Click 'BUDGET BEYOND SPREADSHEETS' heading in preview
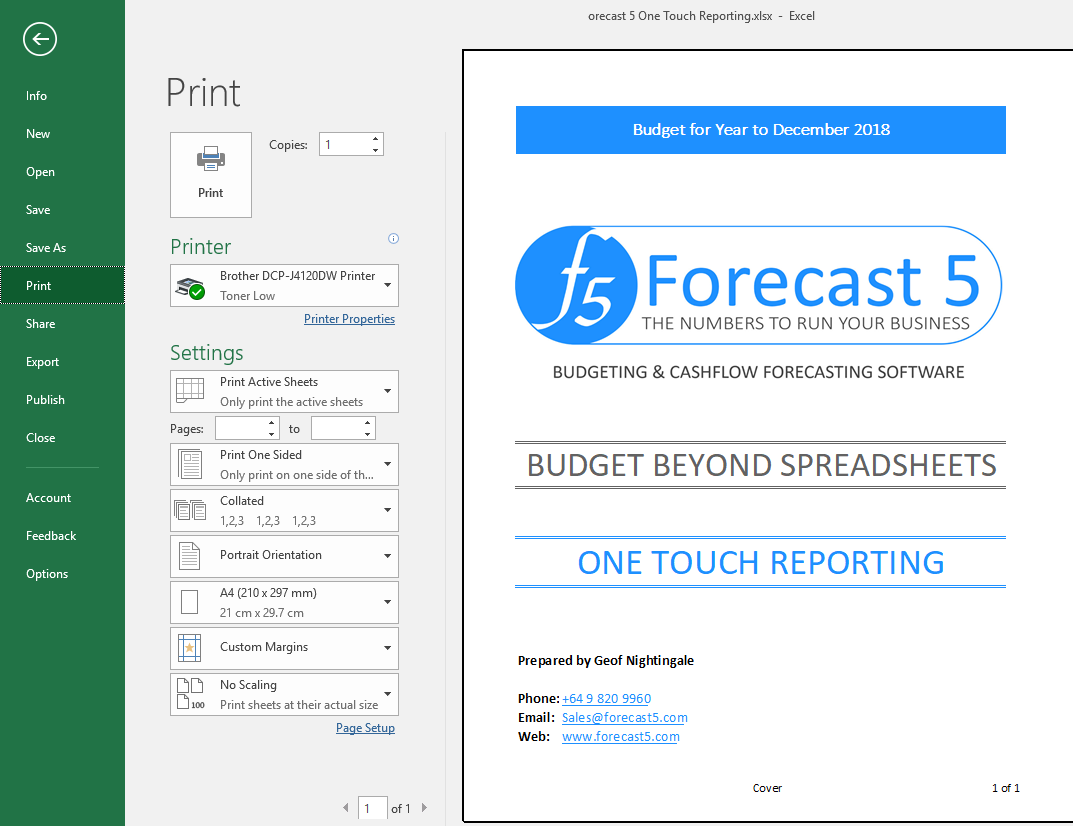Viewport: 1073px width, 826px height. (761, 466)
